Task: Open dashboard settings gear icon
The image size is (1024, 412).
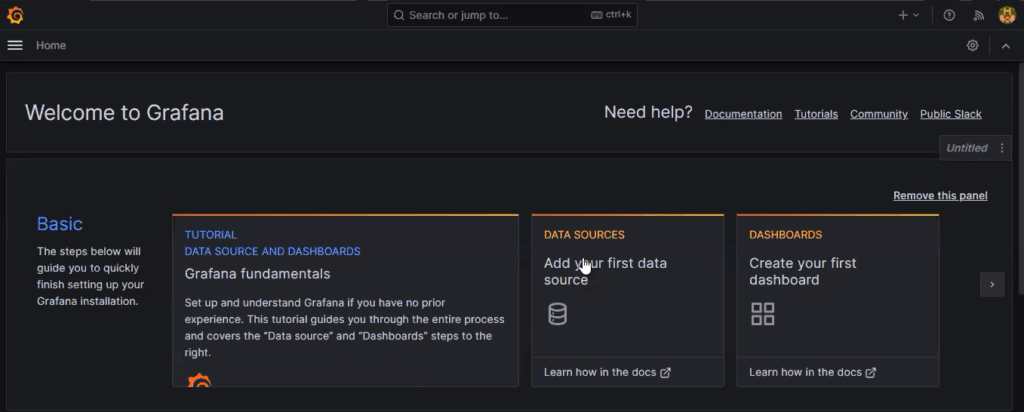Action: pyautogui.click(x=972, y=45)
